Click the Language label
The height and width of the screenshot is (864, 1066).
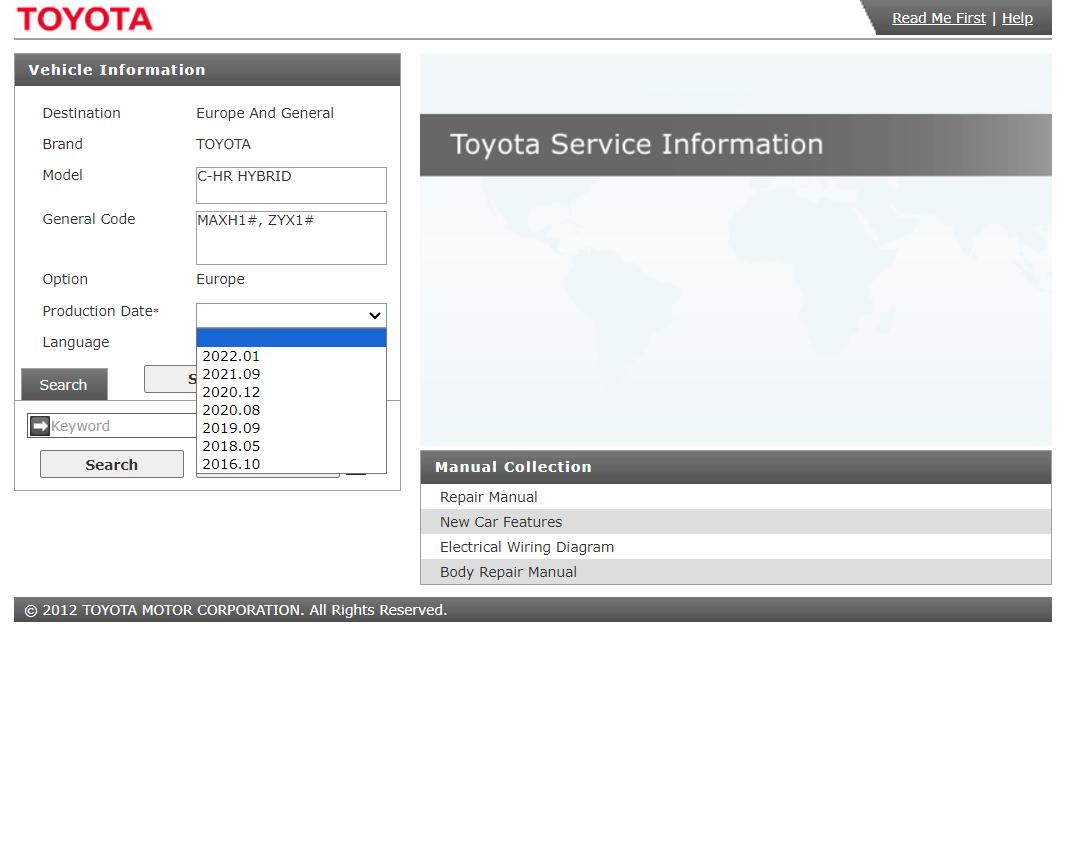pyautogui.click(x=75, y=342)
